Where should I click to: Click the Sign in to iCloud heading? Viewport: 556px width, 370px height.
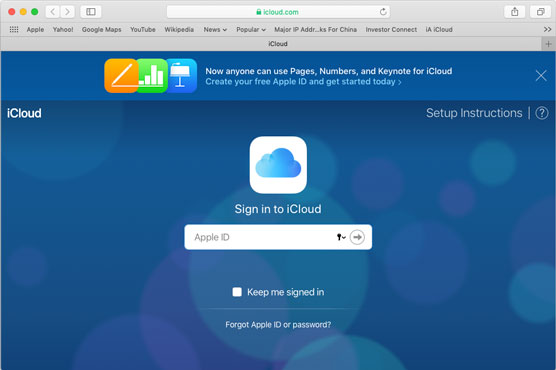[x=278, y=209]
